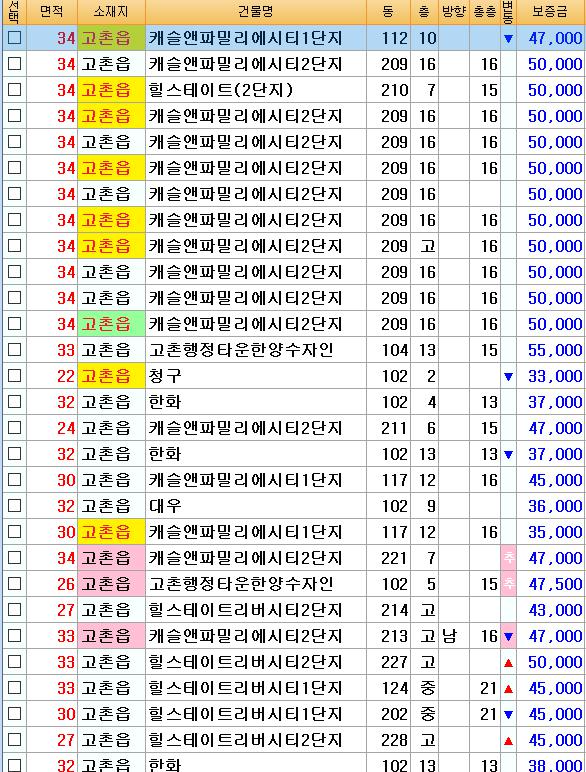586x772 pixels.
Task: Click the down arrow in the 한화 37,000 13층 row
Action: click(x=508, y=454)
